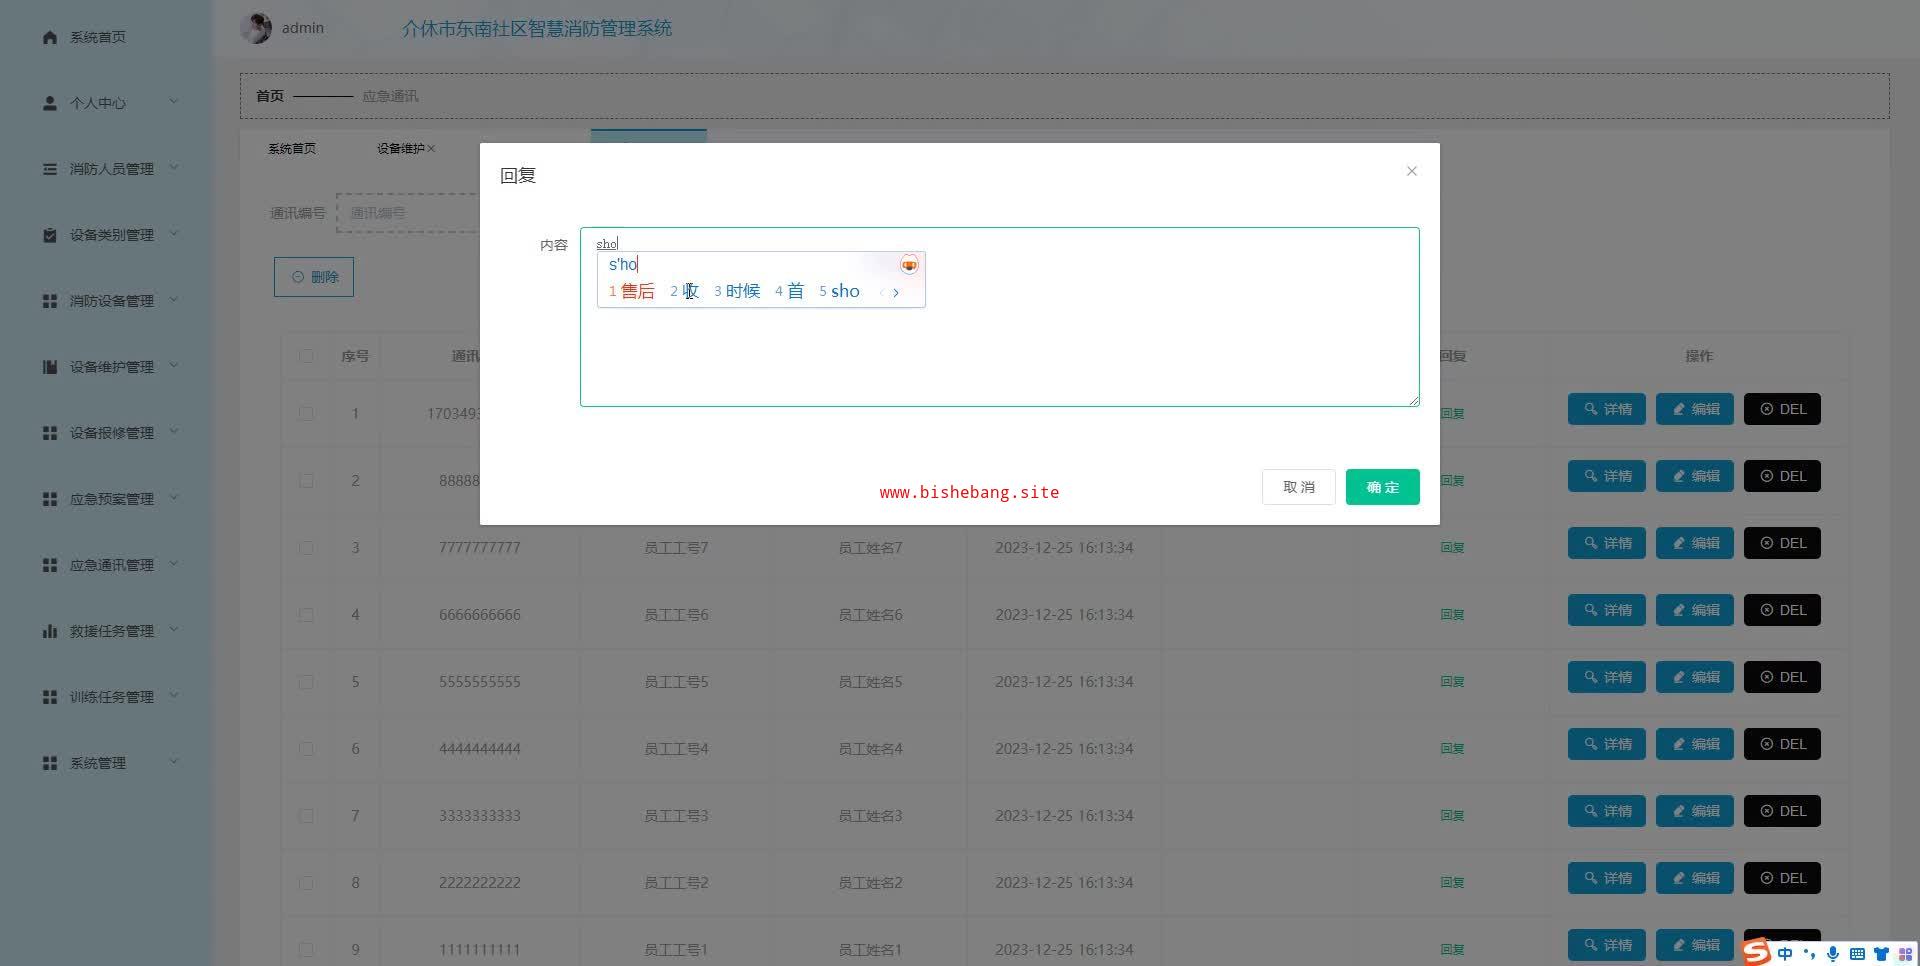
Task: Click 编辑 for row 3
Action: point(1695,543)
